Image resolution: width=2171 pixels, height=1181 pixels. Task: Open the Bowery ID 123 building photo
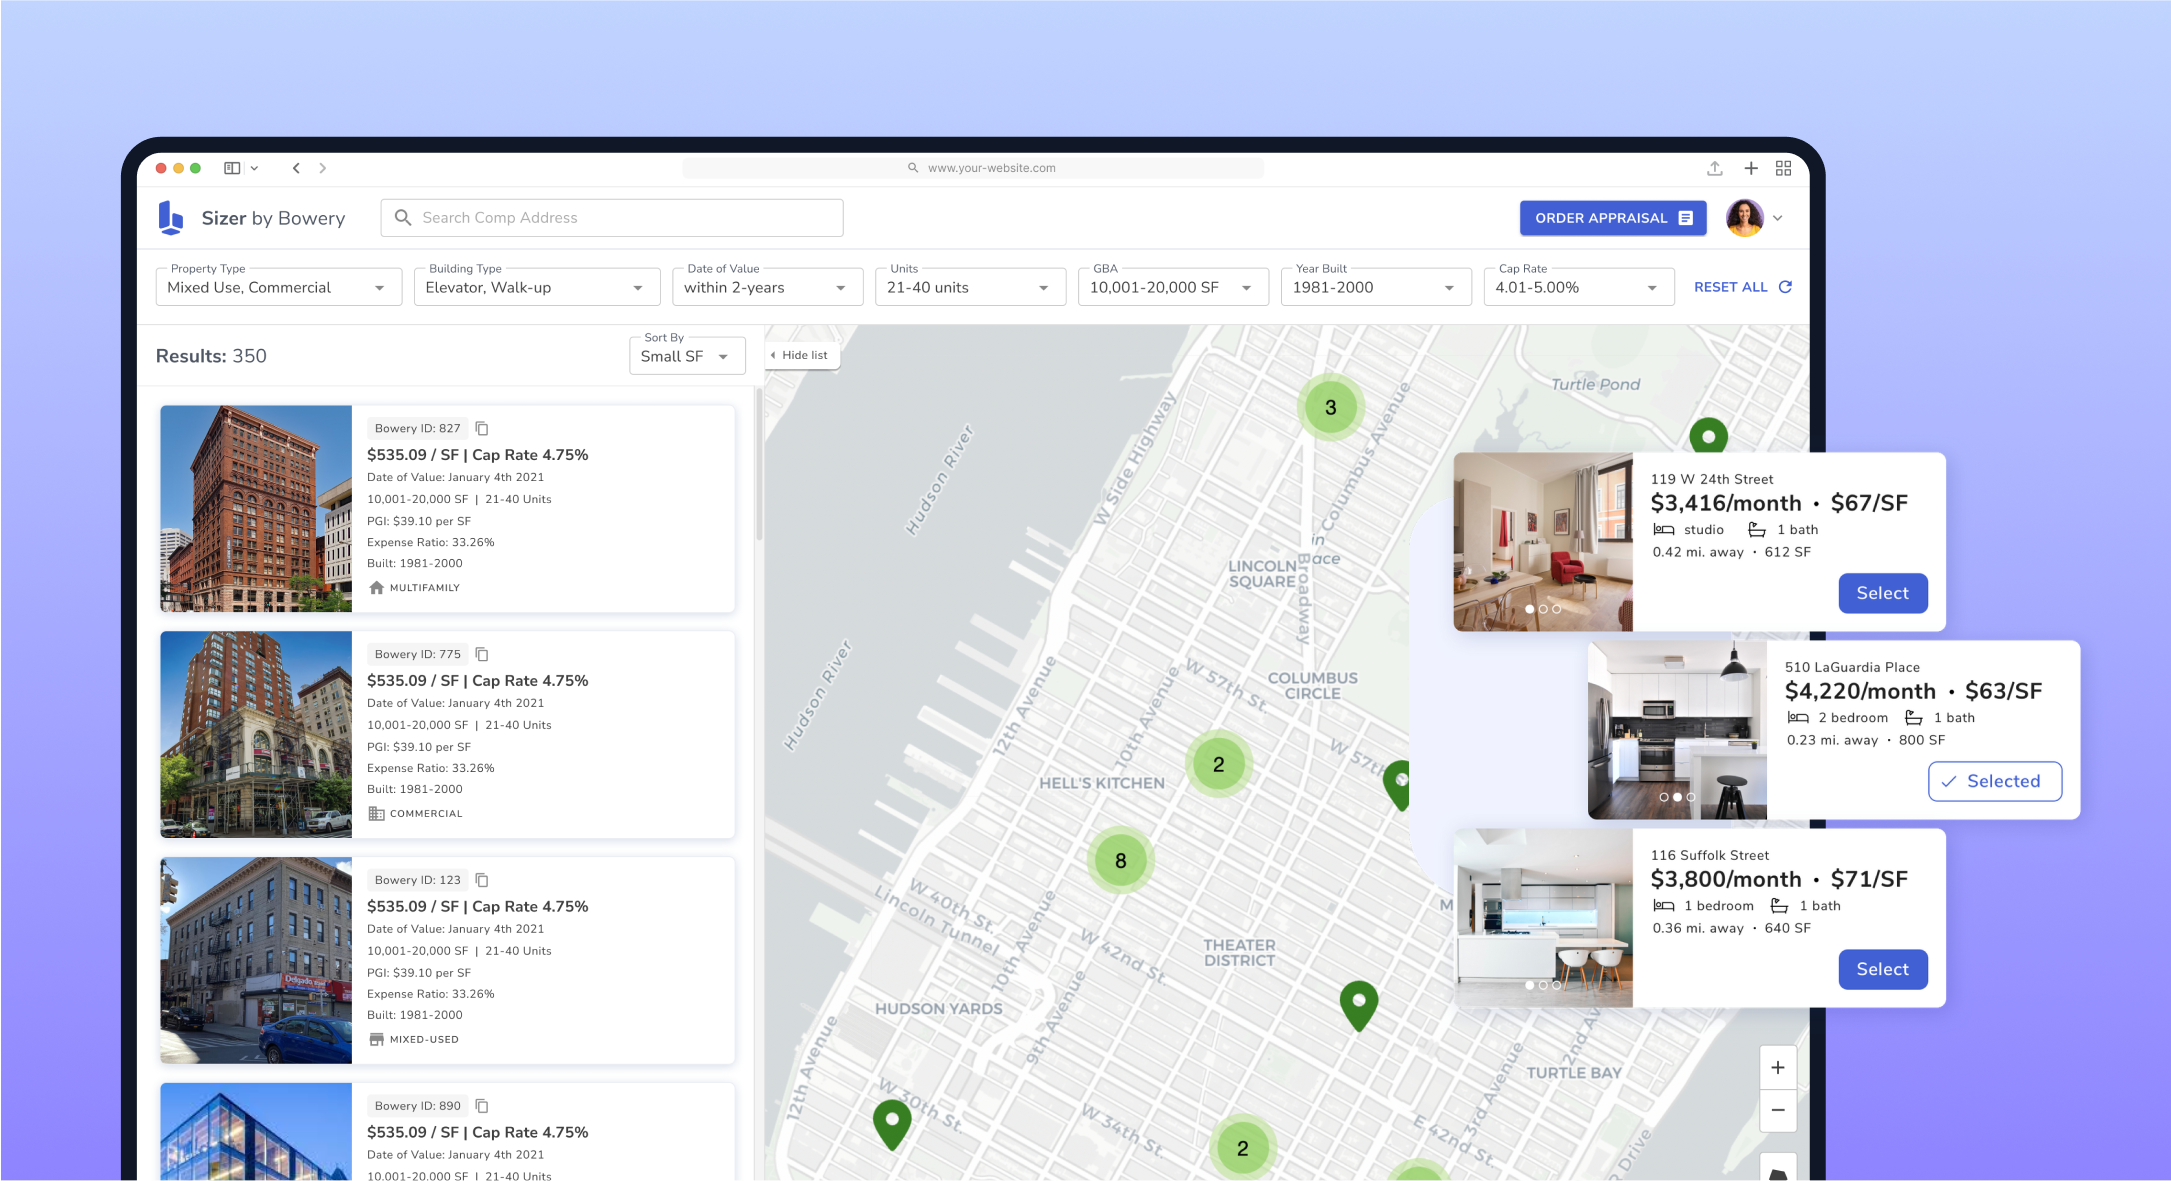(x=256, y=960)
